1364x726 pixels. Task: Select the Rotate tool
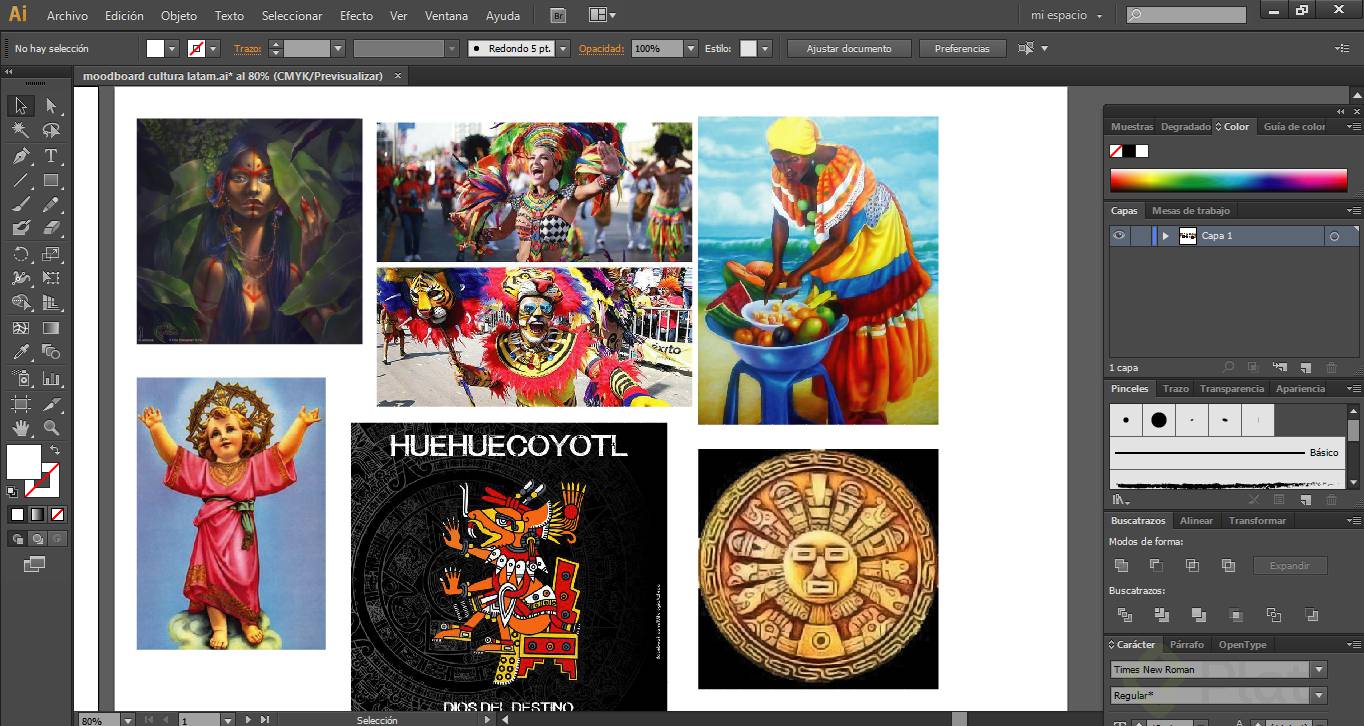(20, 254)
